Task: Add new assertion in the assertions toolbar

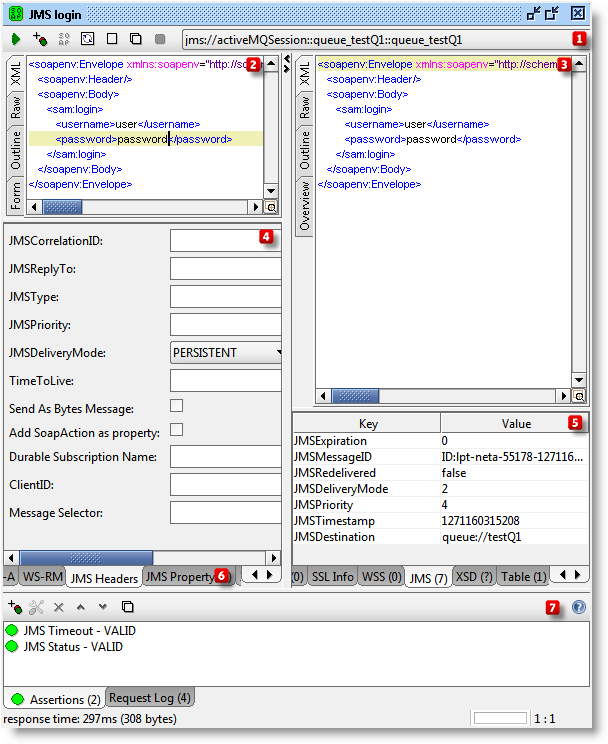Action: click(15, 607)
